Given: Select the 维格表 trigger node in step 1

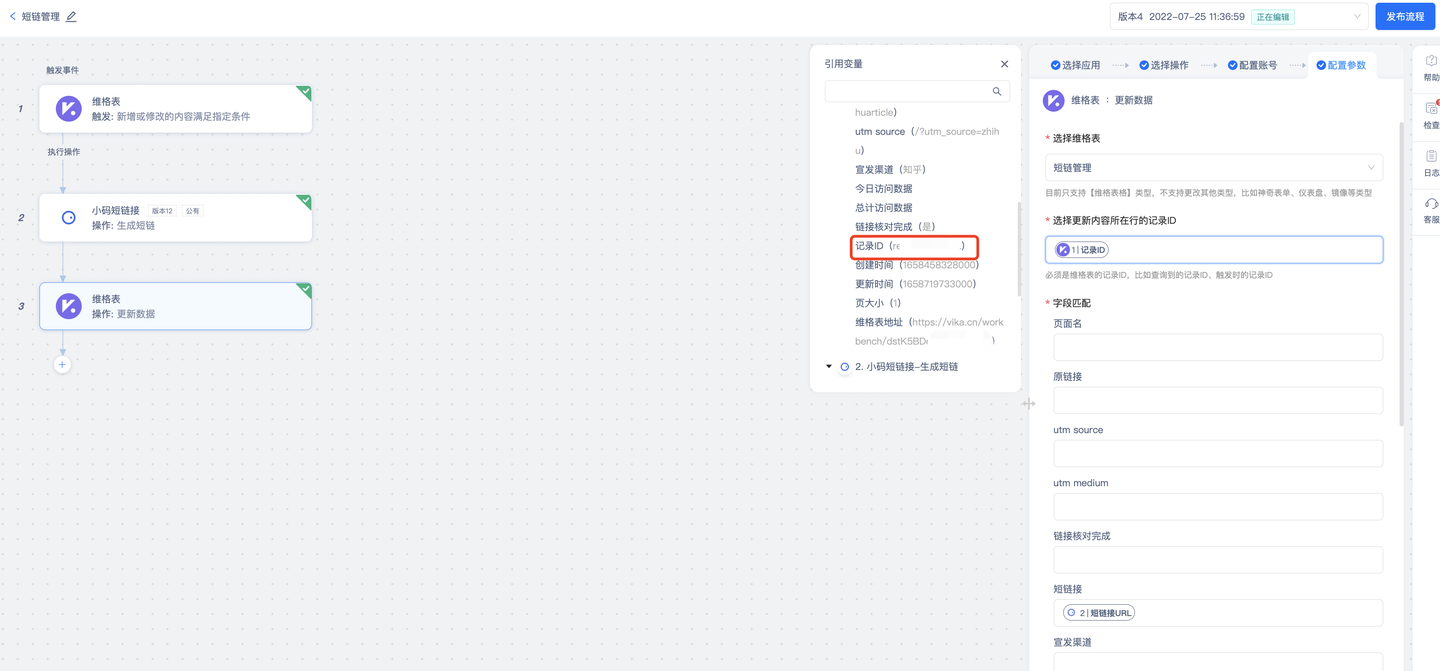Looking at the screenshot, I should (x=176, y=109).
